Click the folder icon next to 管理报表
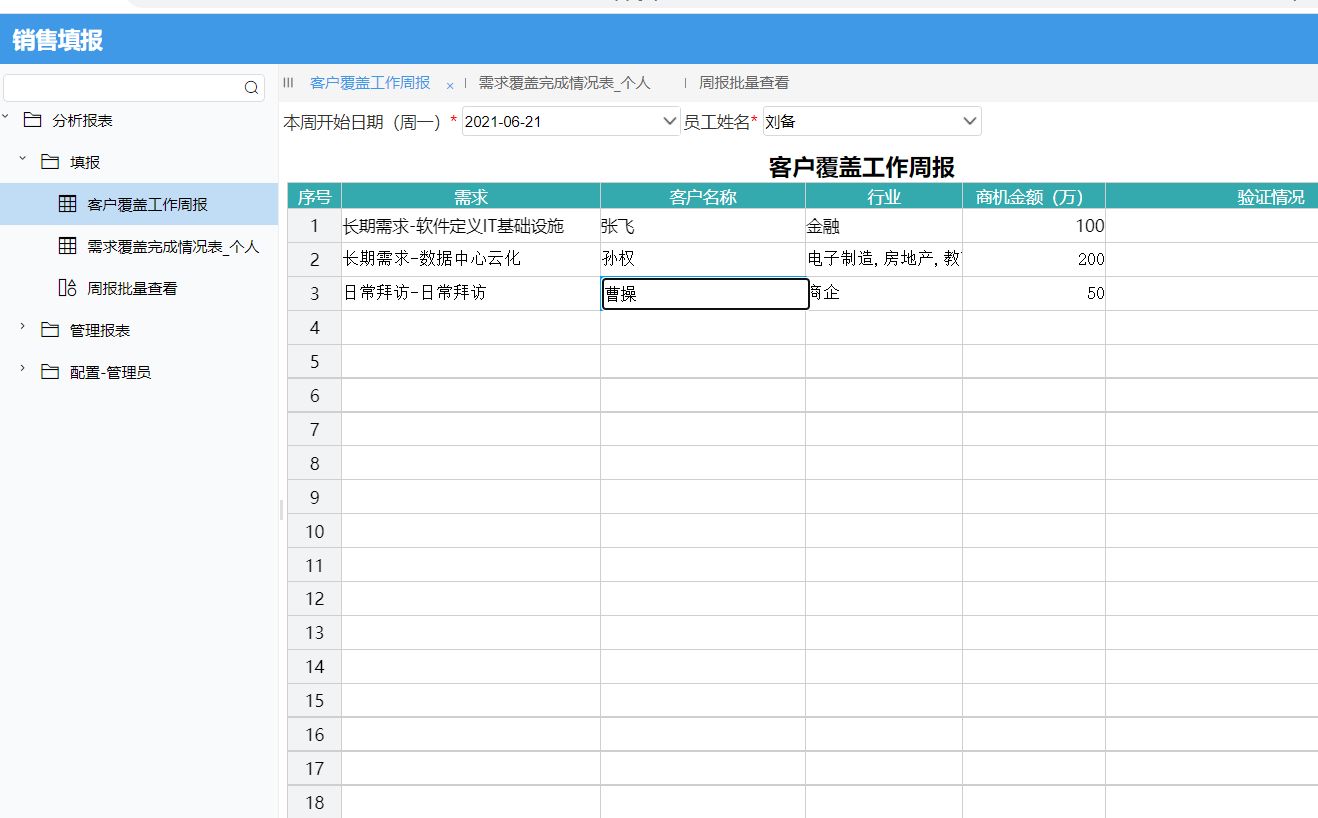The width and height of the screenshot is (1318, 818). pyautogui.click(x=50, y=329)
